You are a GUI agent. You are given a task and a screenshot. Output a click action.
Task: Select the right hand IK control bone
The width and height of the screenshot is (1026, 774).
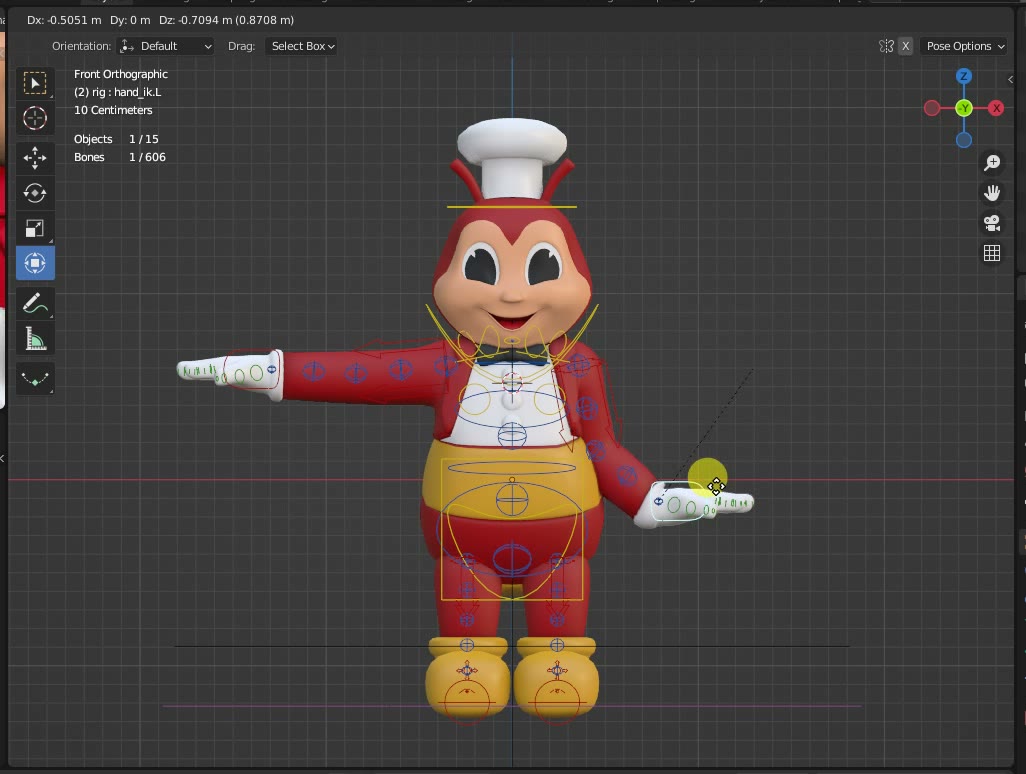coord(251,371)
